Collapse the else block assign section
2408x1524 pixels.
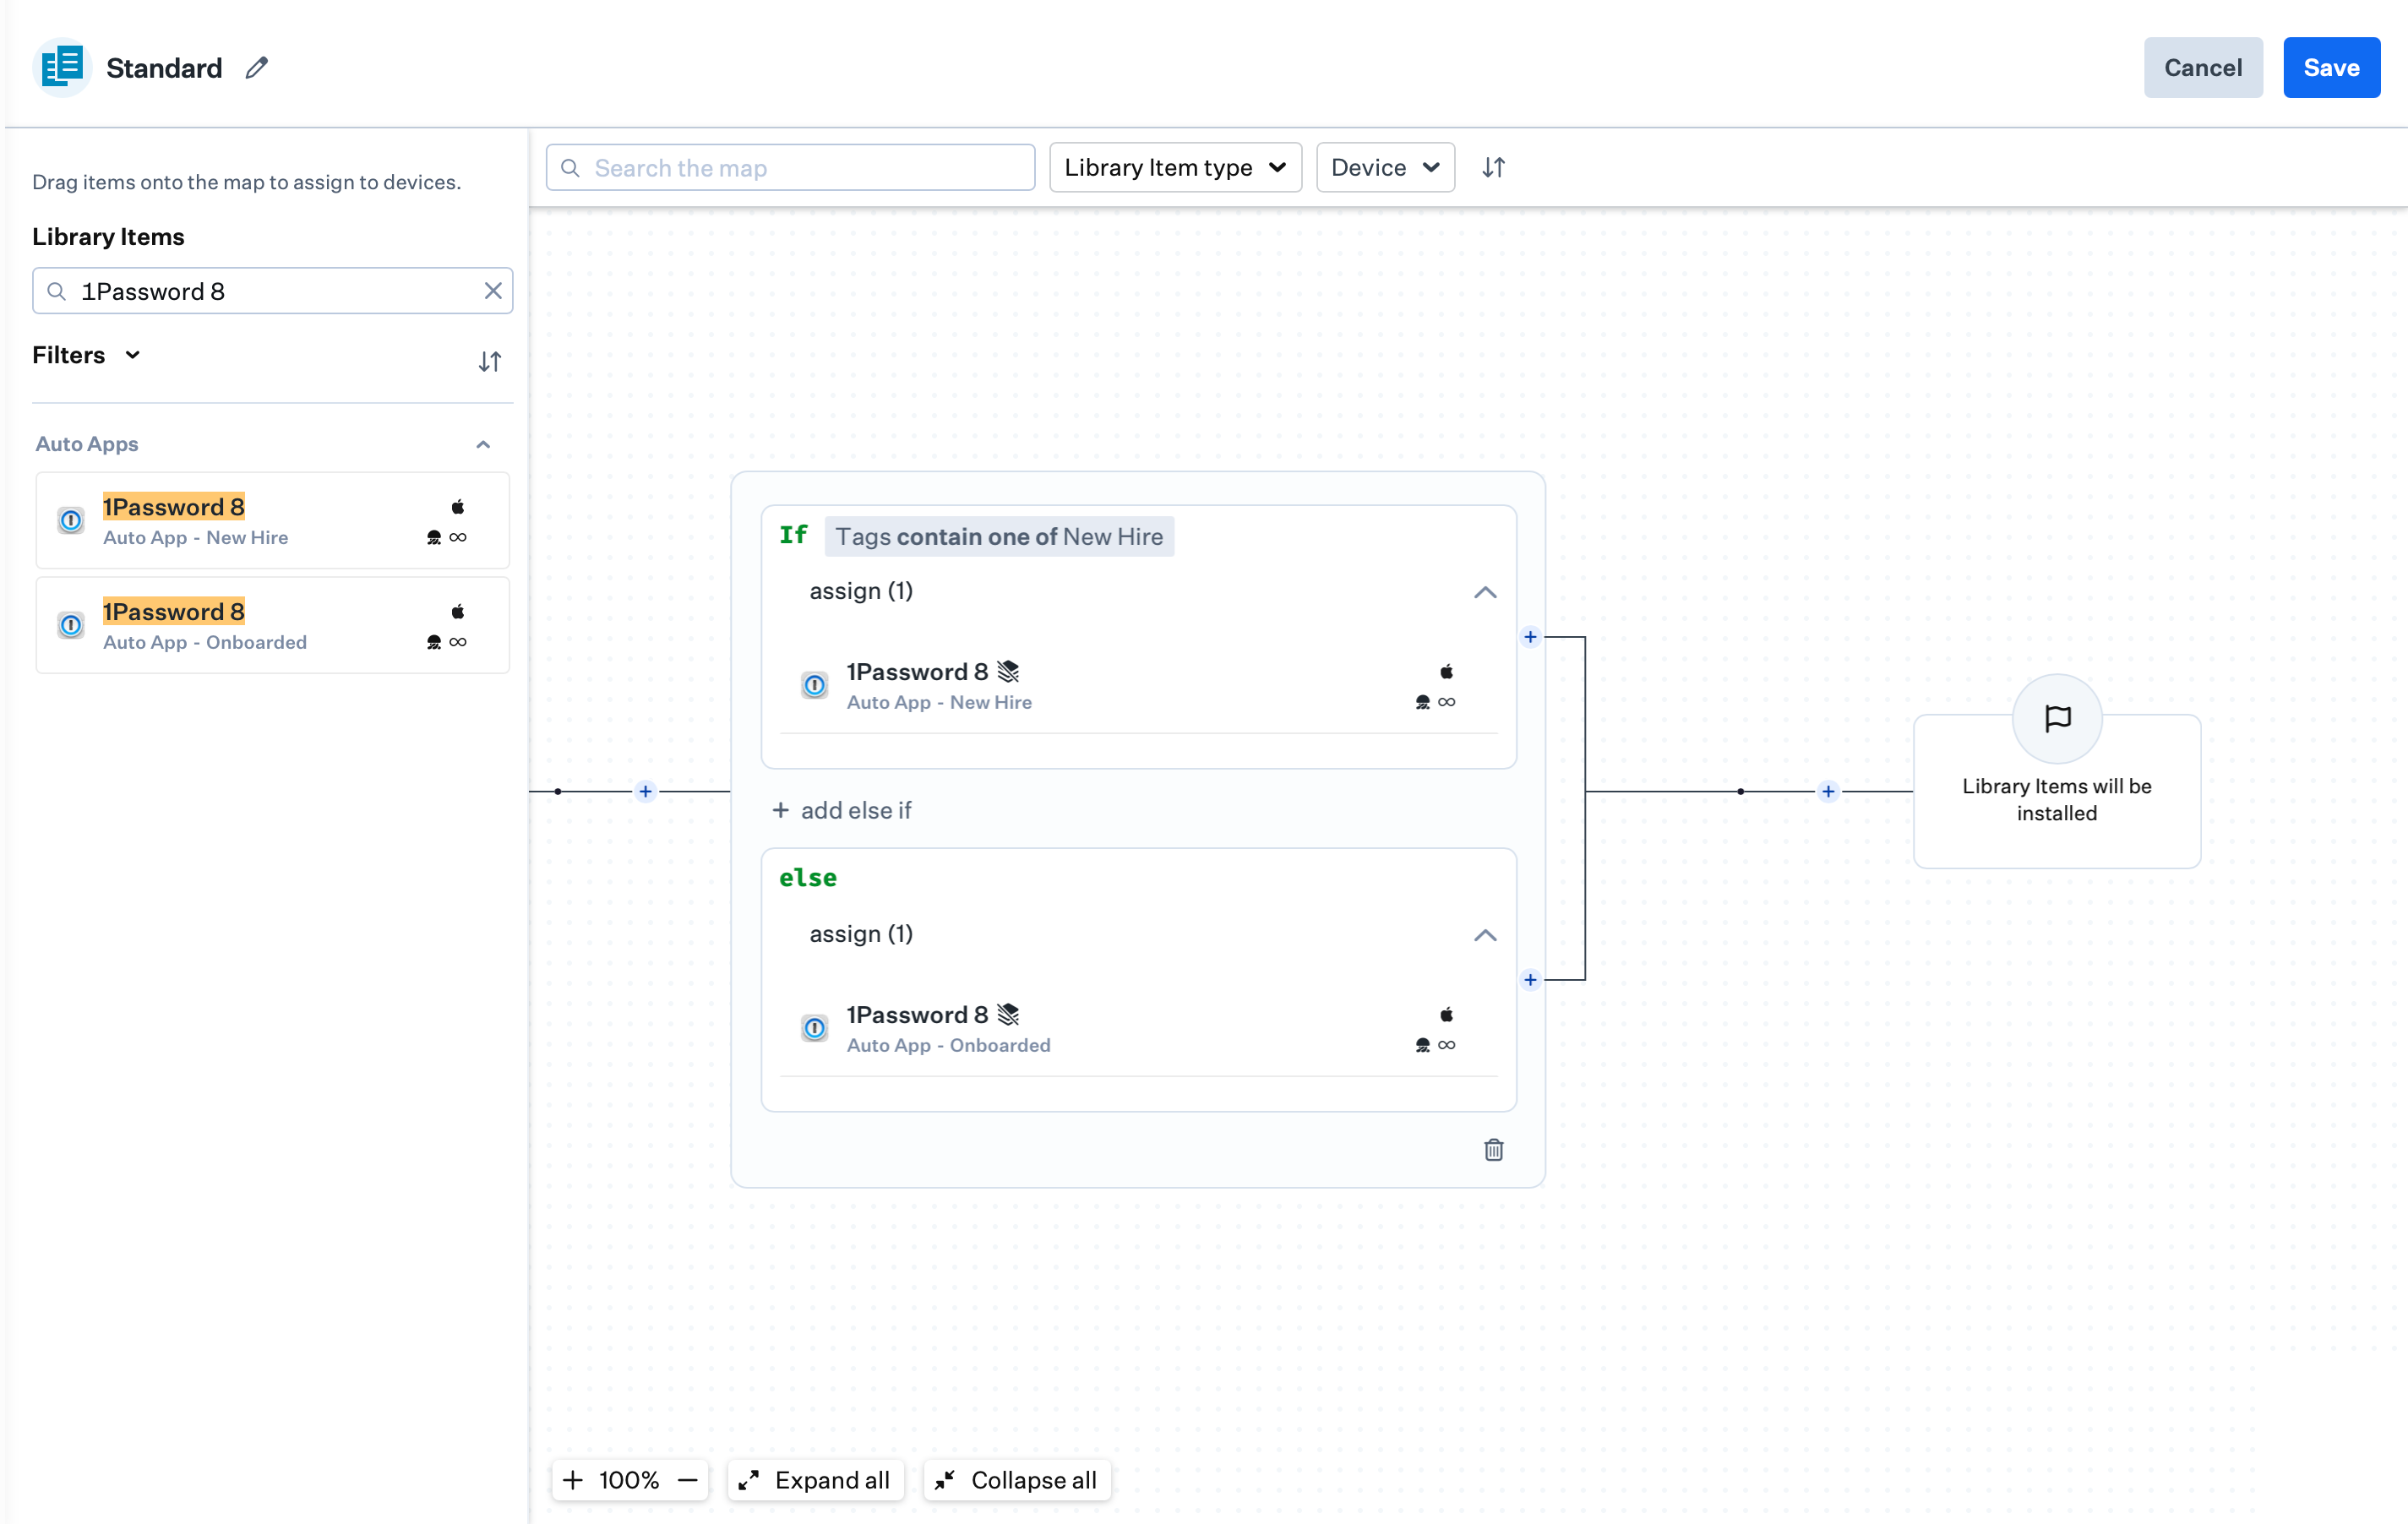(x=1484, y=935)
